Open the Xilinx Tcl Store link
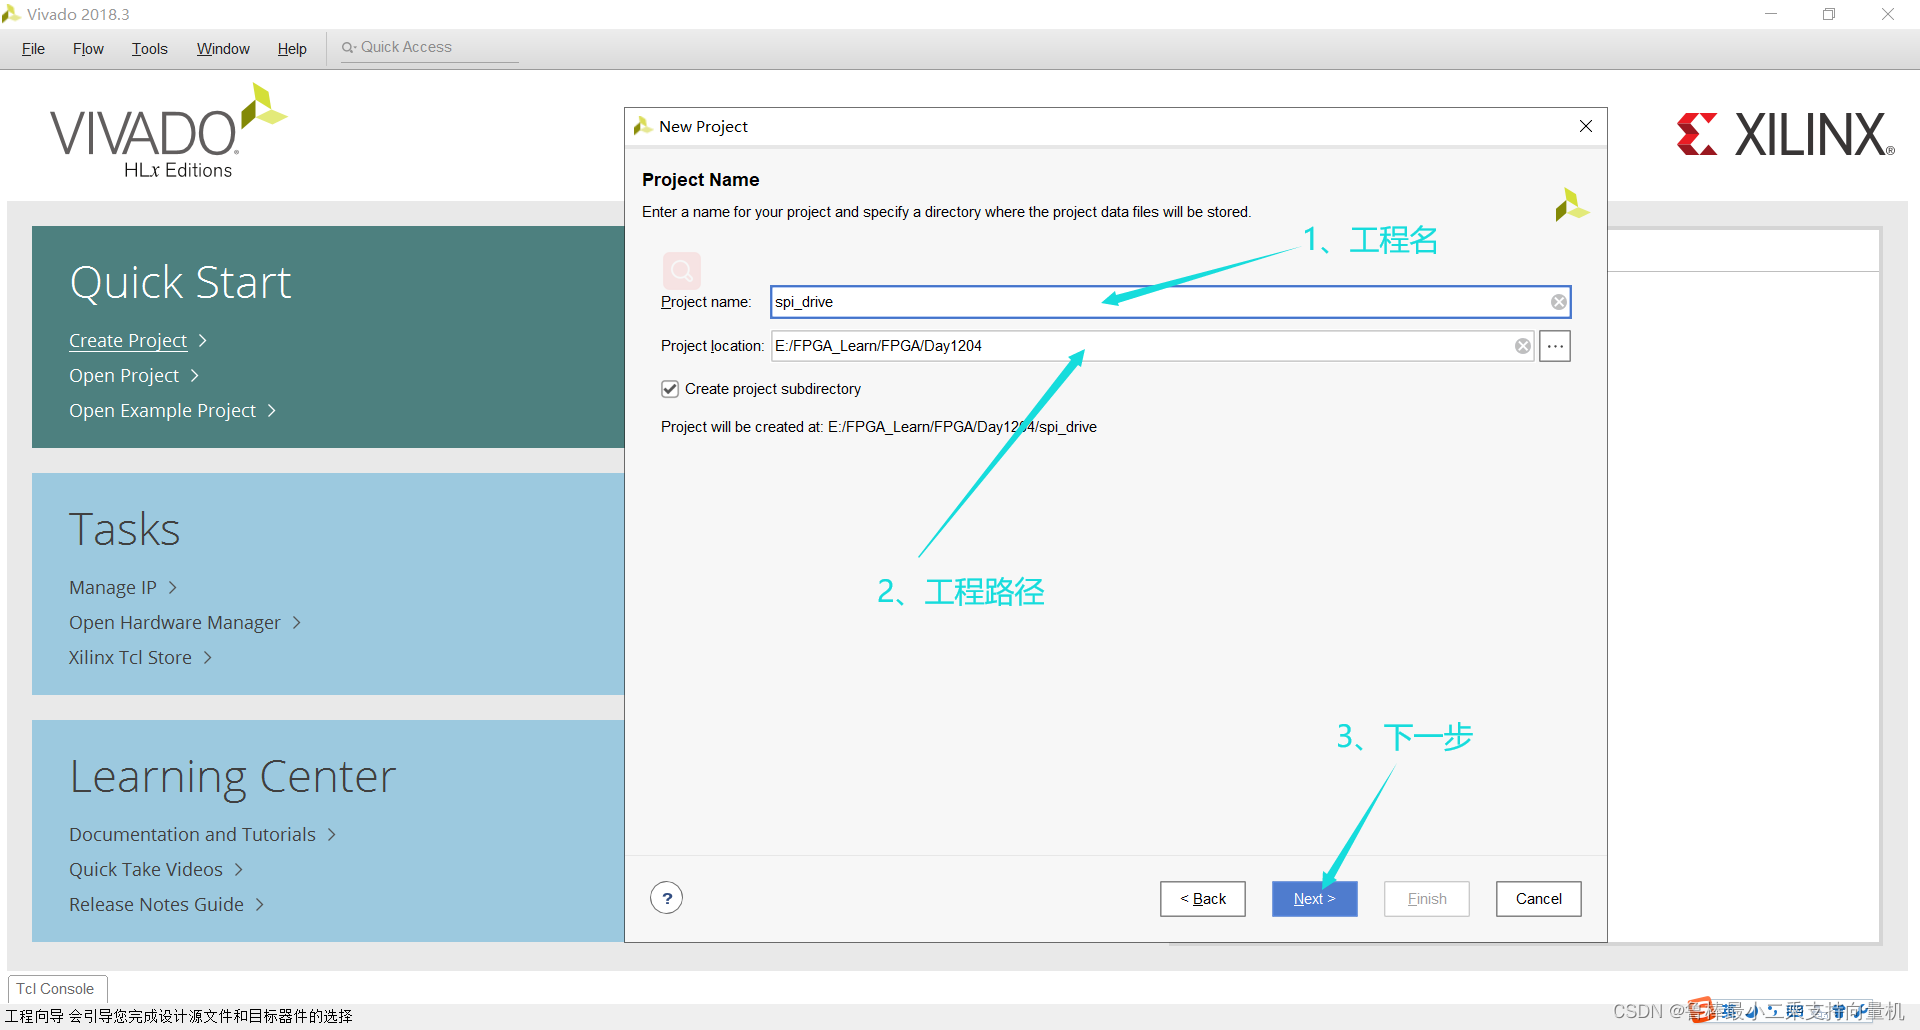 coord(130,658)
